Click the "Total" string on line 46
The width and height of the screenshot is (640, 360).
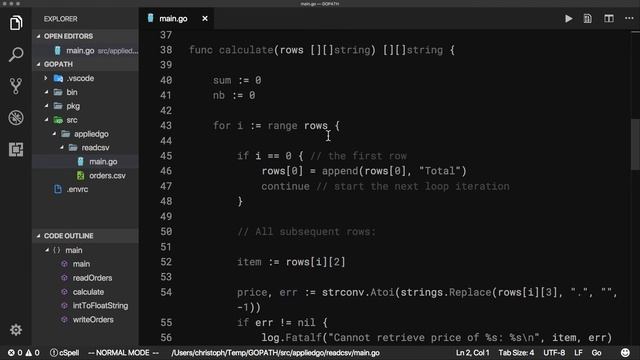pyautogui.click(x=440, y=171)
